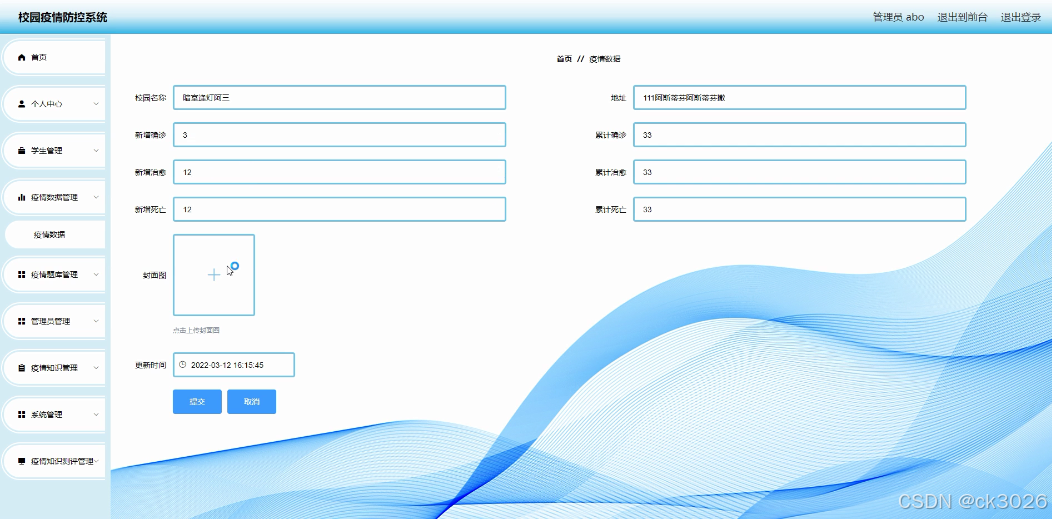Click the 新增治愈 input field
Viewport: 1052px width, 519px height.
(339, 172)
